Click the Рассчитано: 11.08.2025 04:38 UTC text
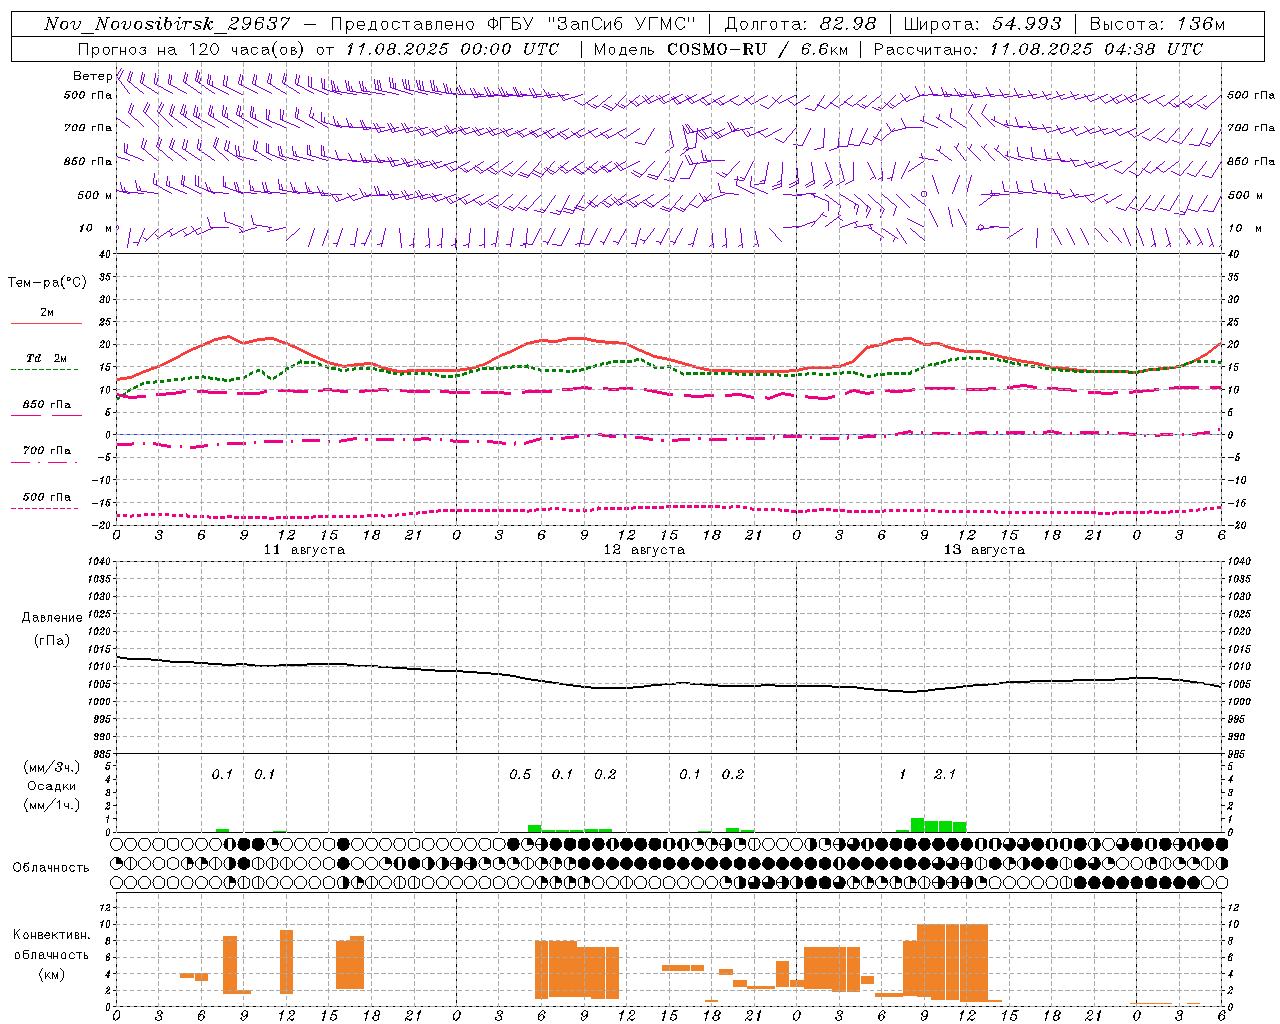This screenshot has height=1024, width=1280. (x=1038, y=49)
